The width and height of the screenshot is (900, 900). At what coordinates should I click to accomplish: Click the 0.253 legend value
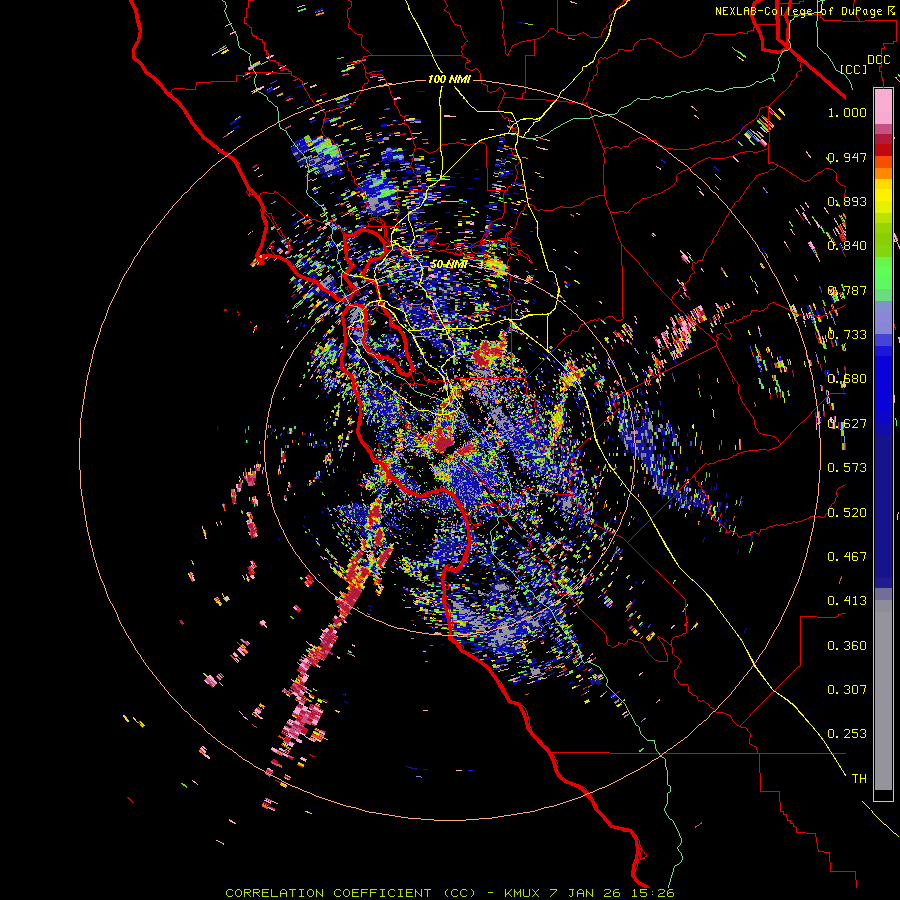coord(847,734)
